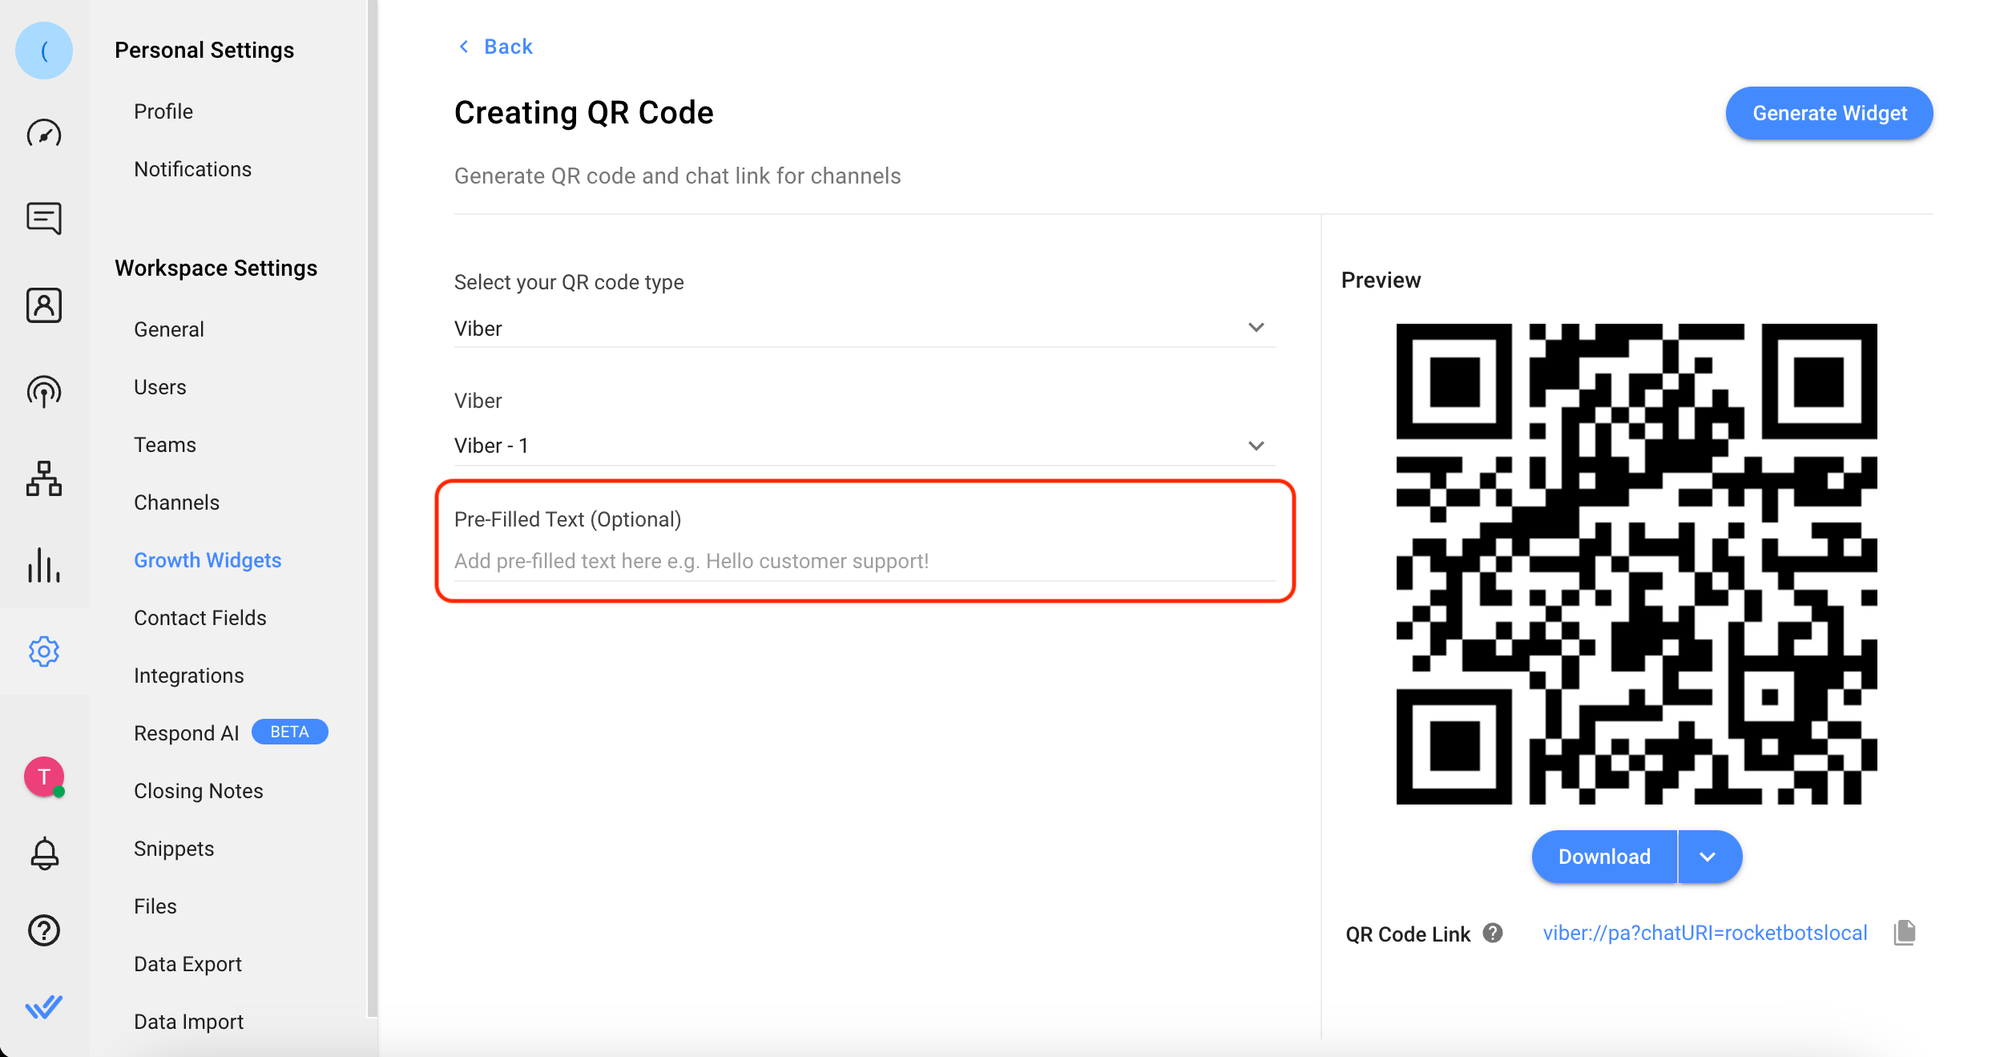Screen dimensions: 2000x1057
Task: Click the notifications bell icon
Action: pyautogui.click(x=44, y=854)
